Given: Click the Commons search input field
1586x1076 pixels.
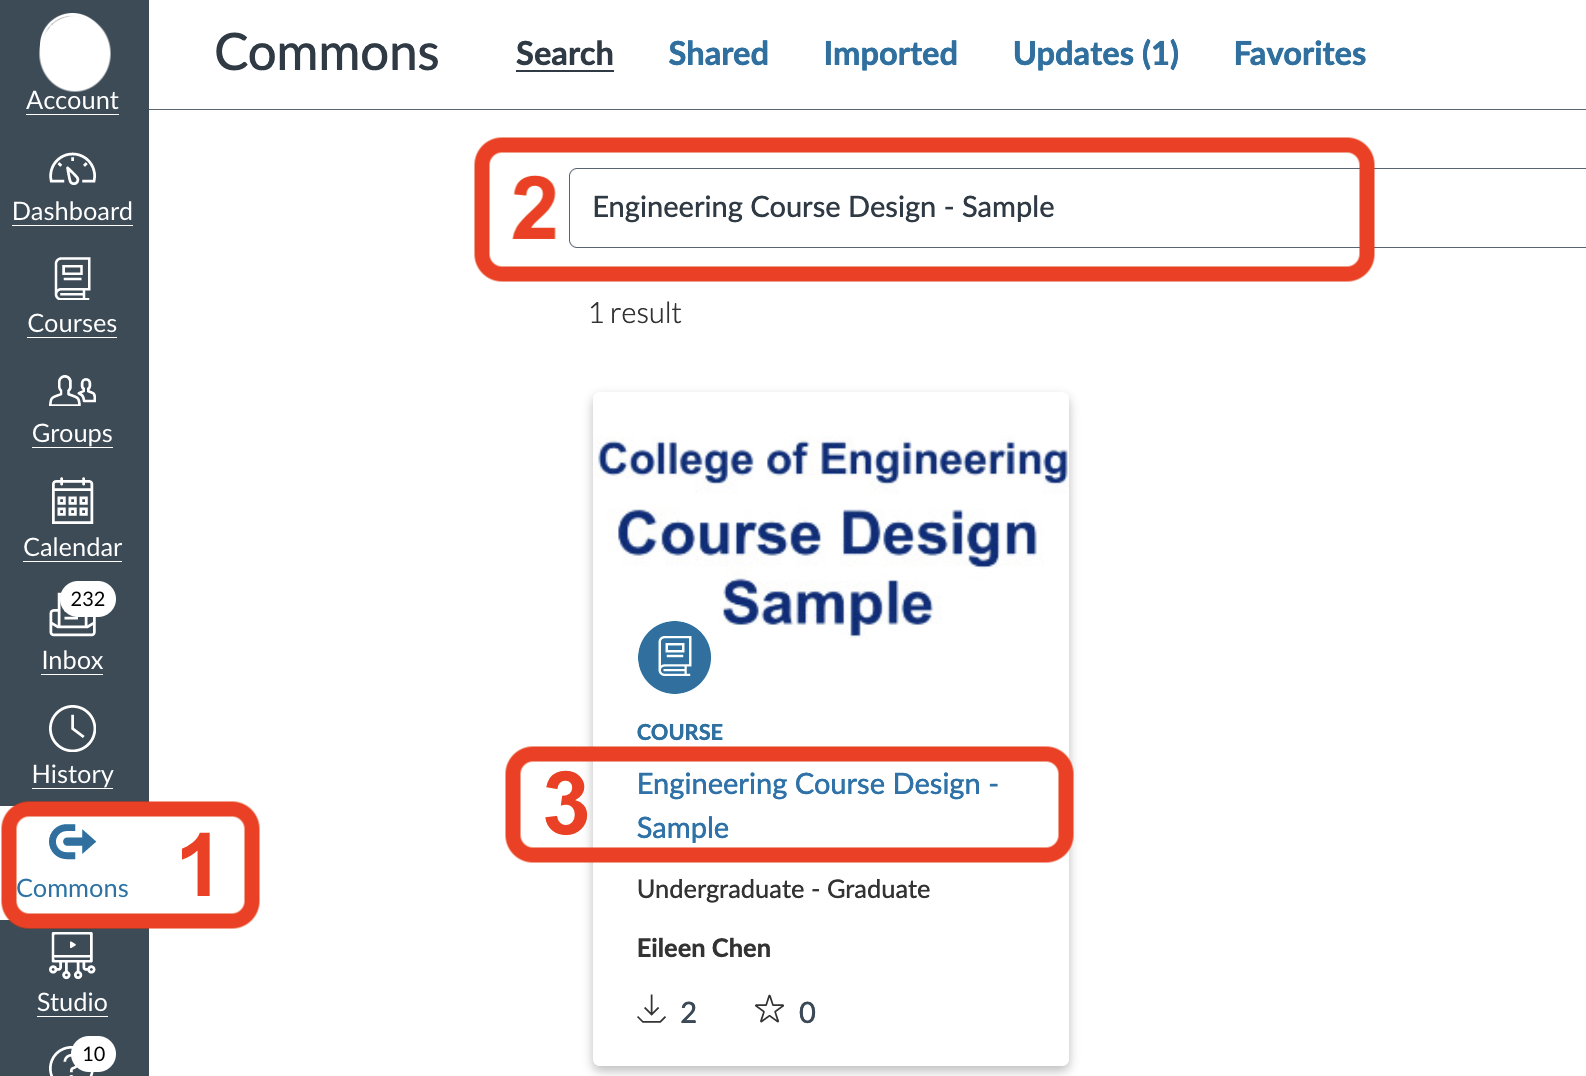Looking at the screenshot, I should (x=960, y=208).
